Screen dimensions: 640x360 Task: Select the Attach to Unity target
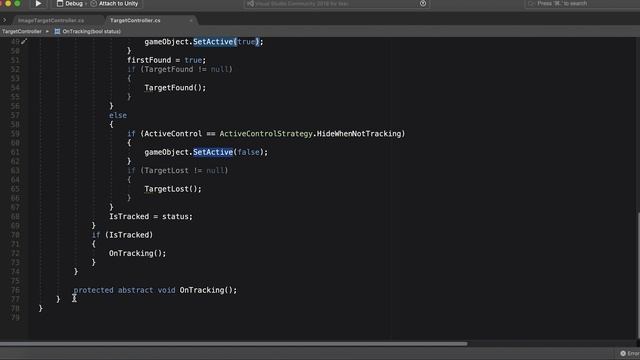tap(114, 4)
